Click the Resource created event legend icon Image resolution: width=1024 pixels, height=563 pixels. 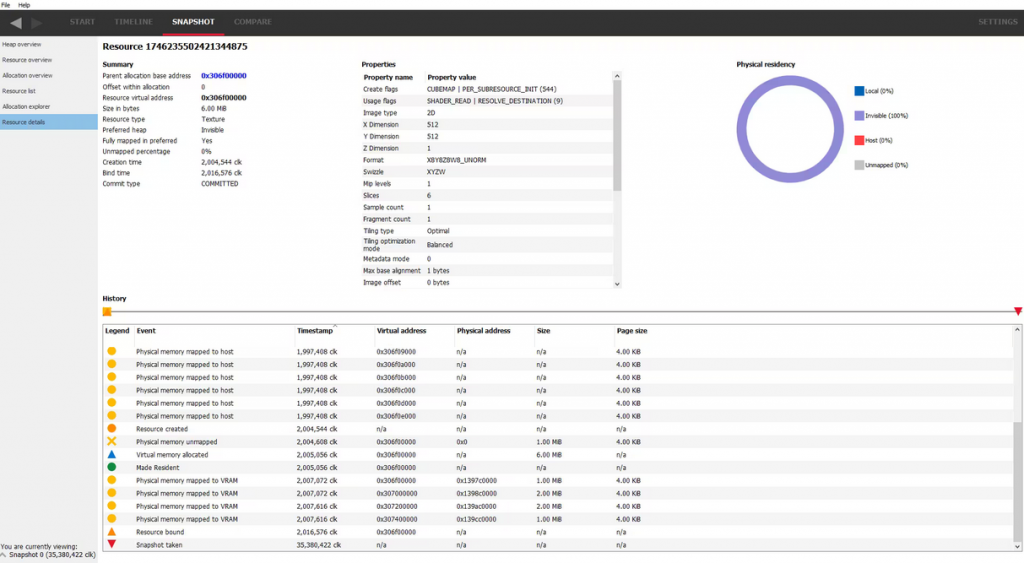(112, 428)
